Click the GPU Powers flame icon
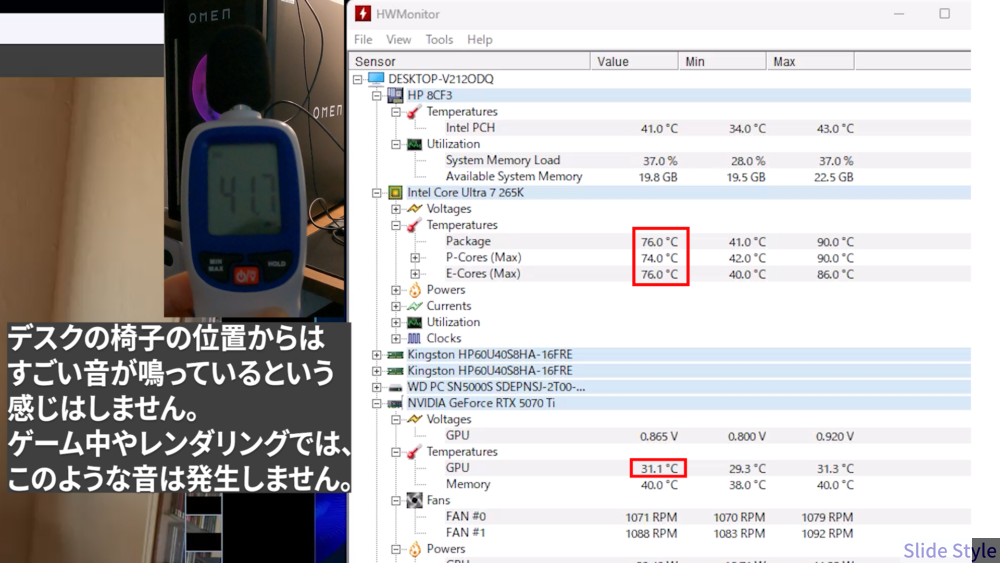 (415, 549)
